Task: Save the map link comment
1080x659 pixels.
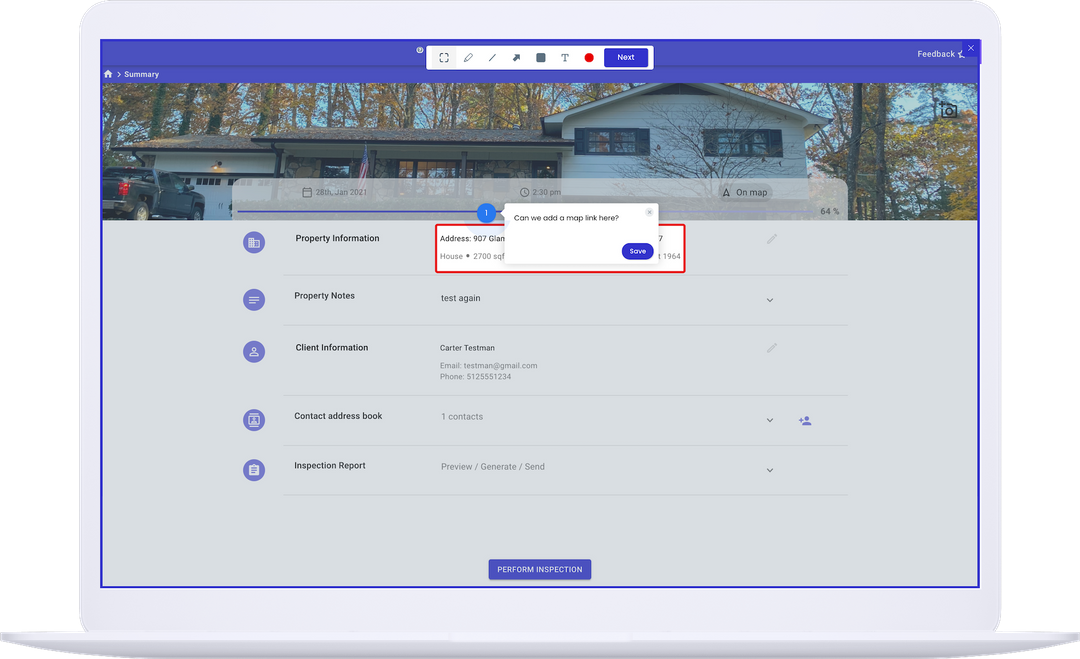Action: coord(637,251)
